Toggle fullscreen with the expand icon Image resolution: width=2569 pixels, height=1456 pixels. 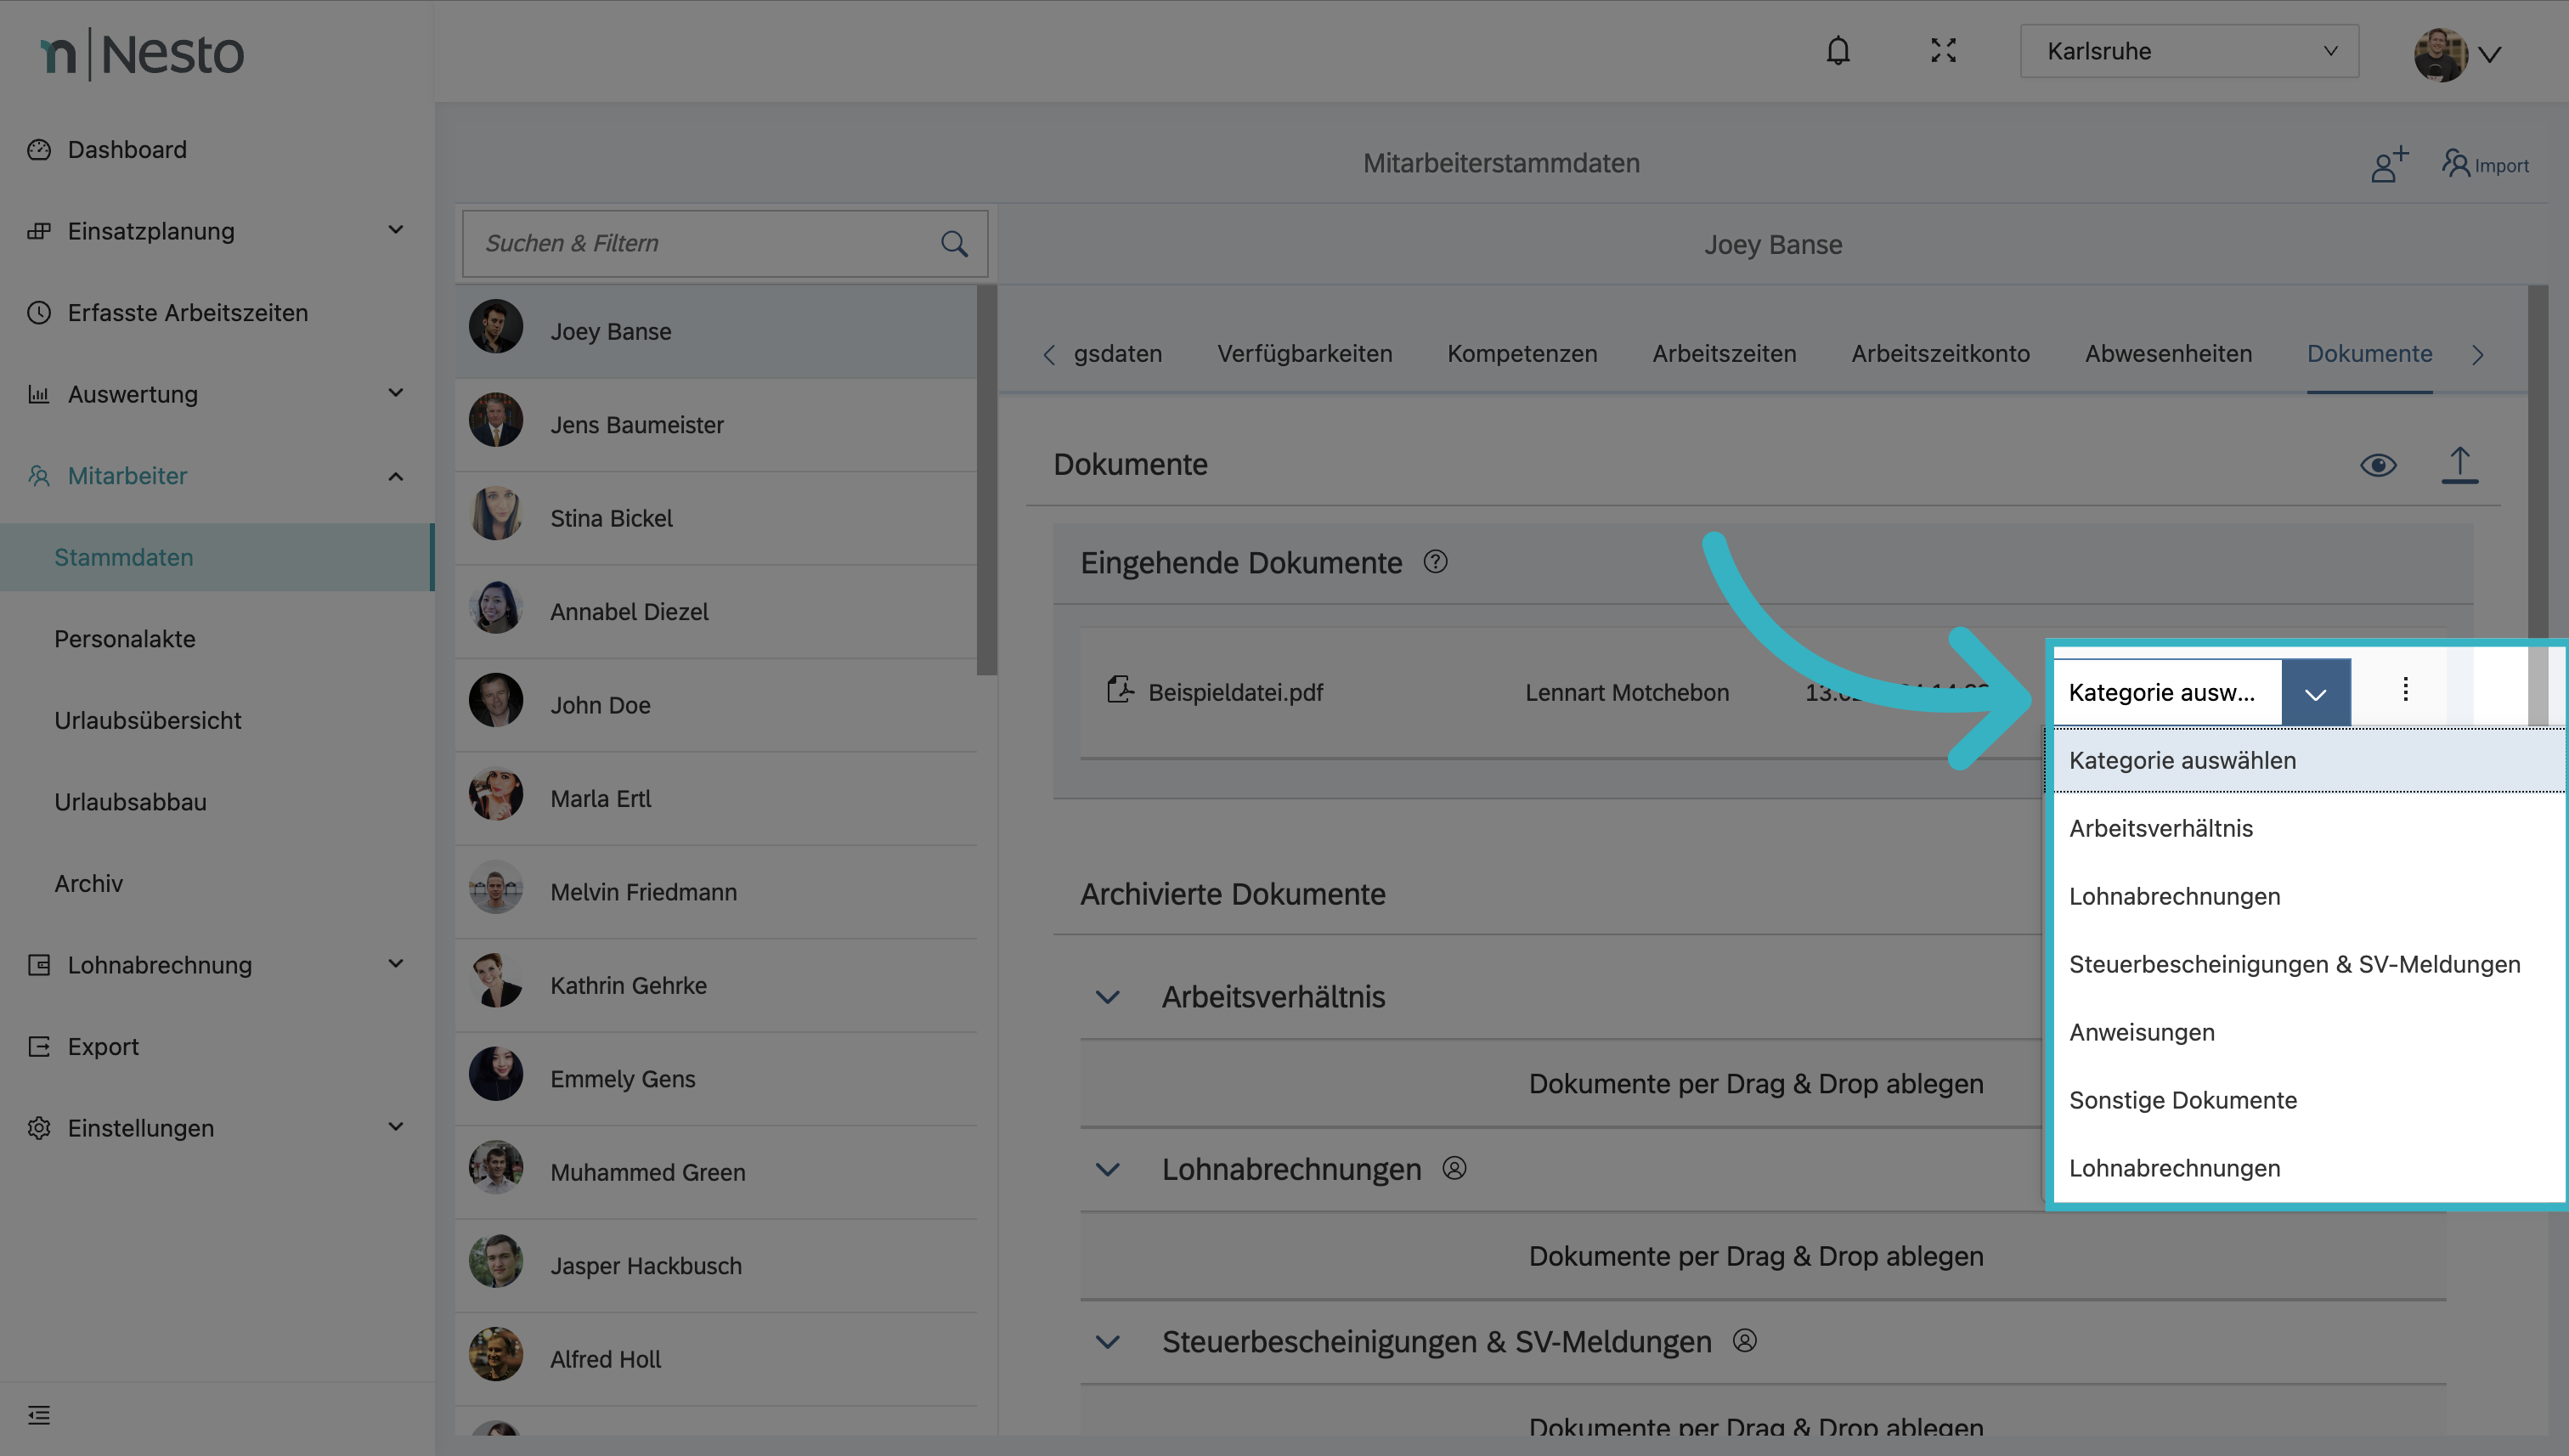coord(1942,51)
